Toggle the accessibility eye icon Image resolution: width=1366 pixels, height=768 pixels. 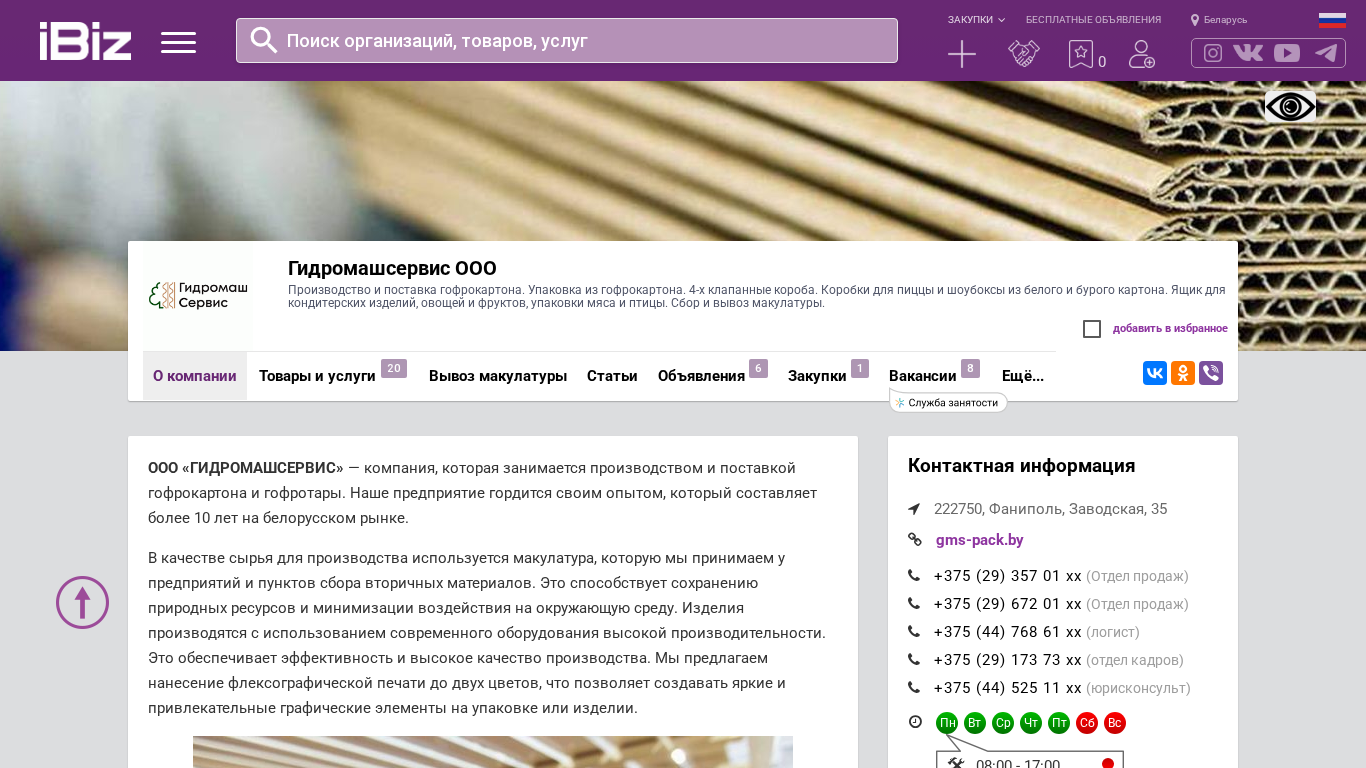1290,107
